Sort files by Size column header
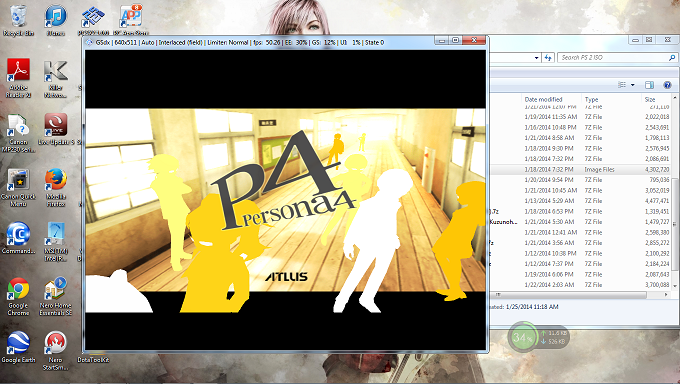Viewport: 680px width, 384px height. pos(650,99)
